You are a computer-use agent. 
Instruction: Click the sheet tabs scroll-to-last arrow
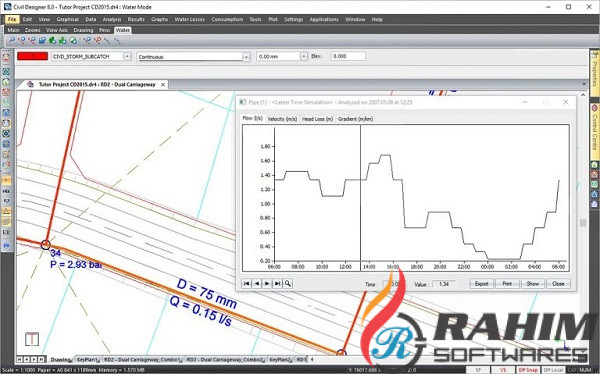pos(42,359)
